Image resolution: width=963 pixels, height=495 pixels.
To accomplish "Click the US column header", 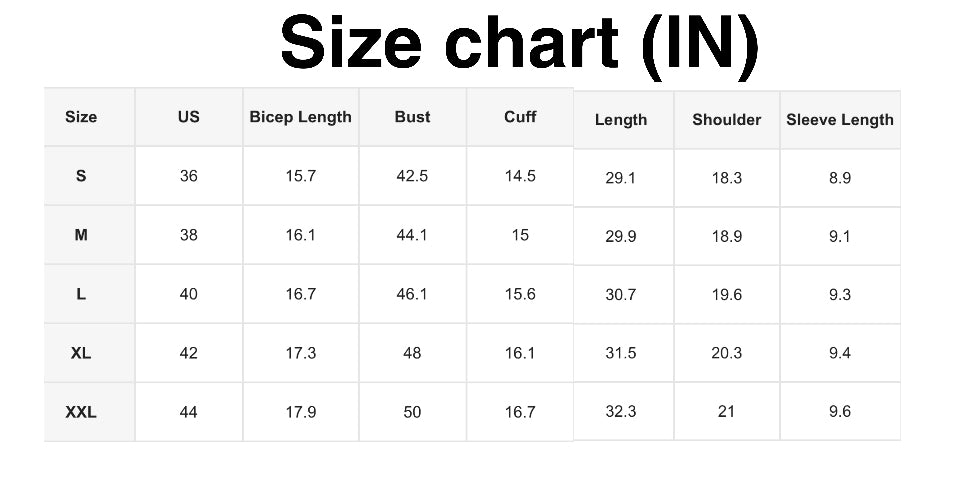I will point(189,117).
